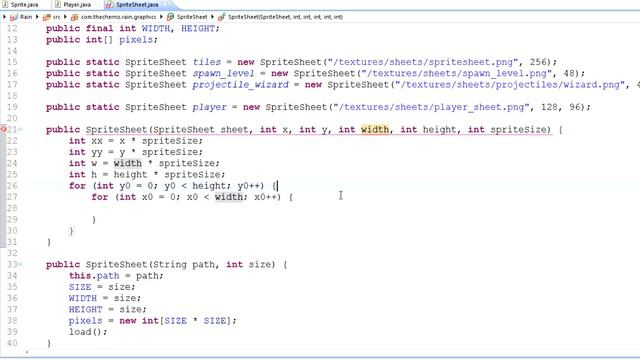Viewport: 640px width, 360px height.
Task: Open the SpriteSheet(SpriteSheet, int...) constructor breadcrumb
Action: [281, 17]
